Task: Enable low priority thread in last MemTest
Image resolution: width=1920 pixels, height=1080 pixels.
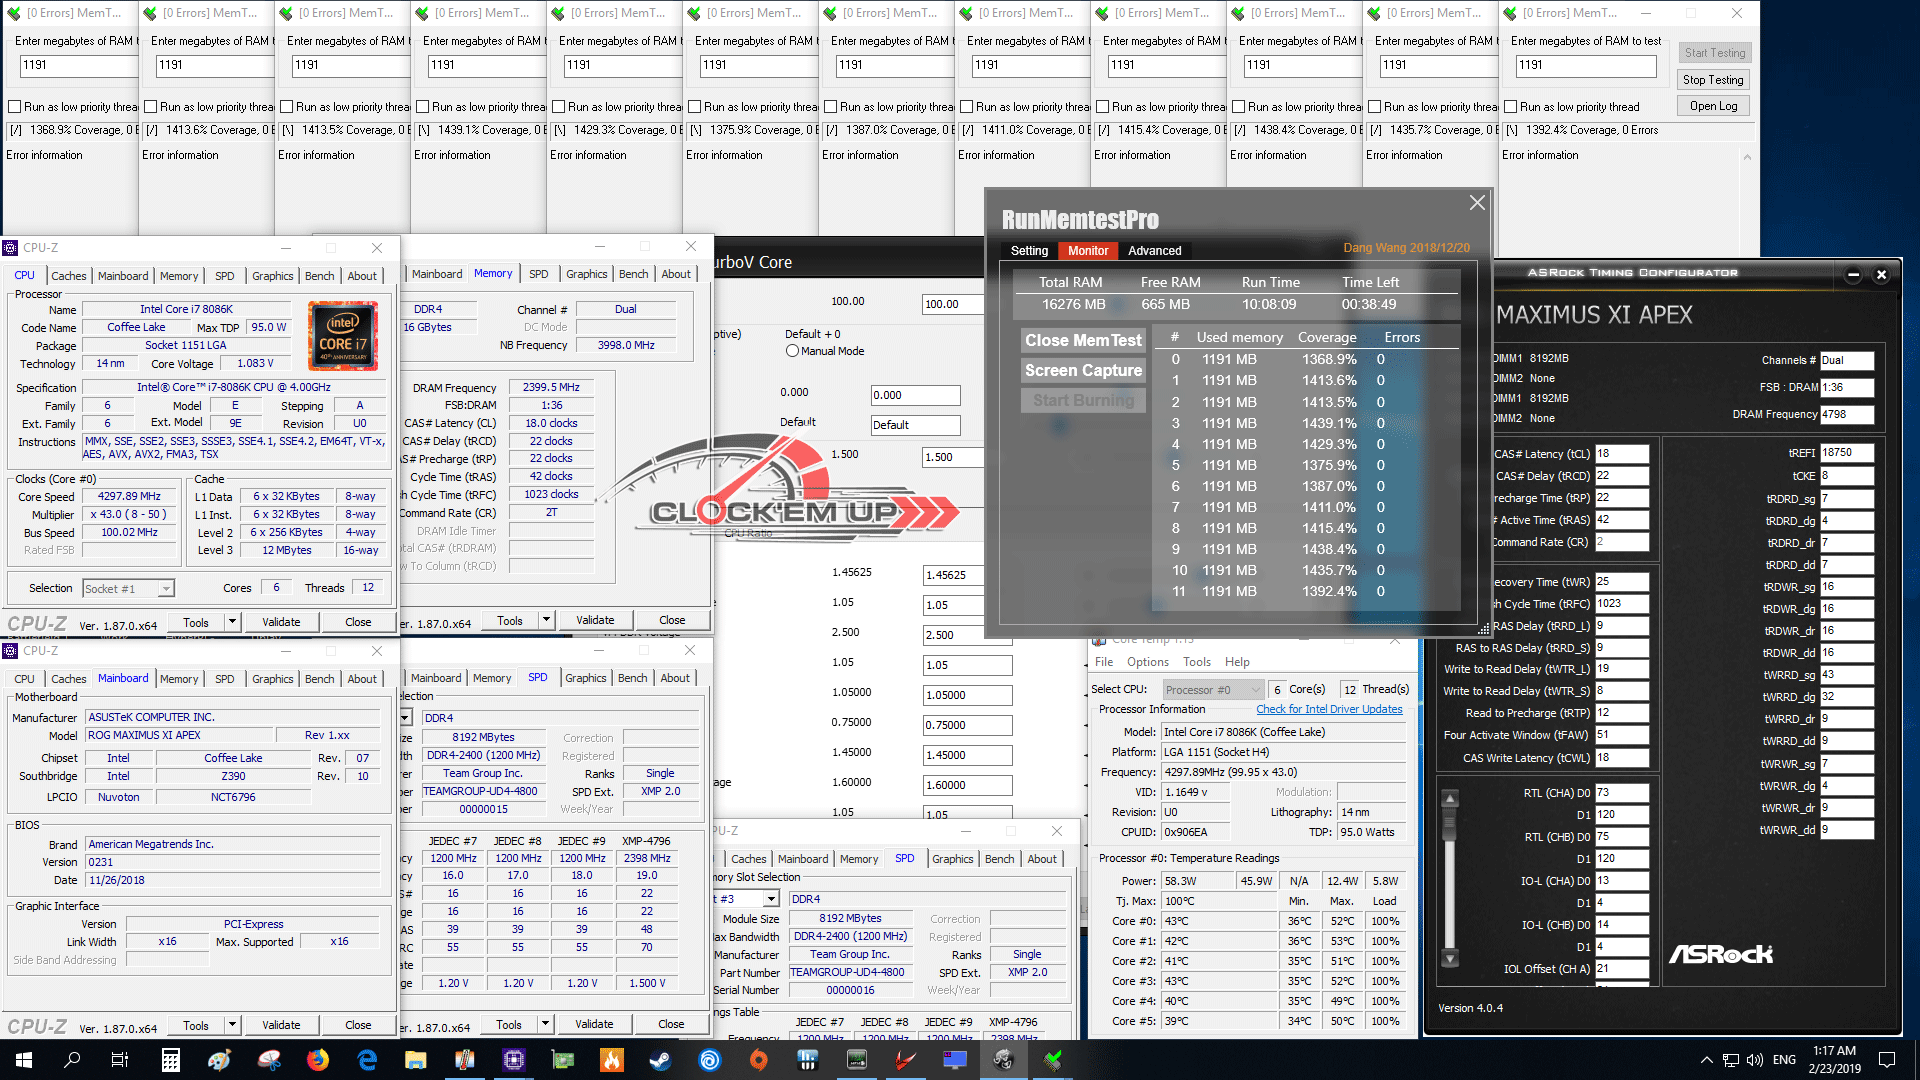Action: click(1510, 107)
